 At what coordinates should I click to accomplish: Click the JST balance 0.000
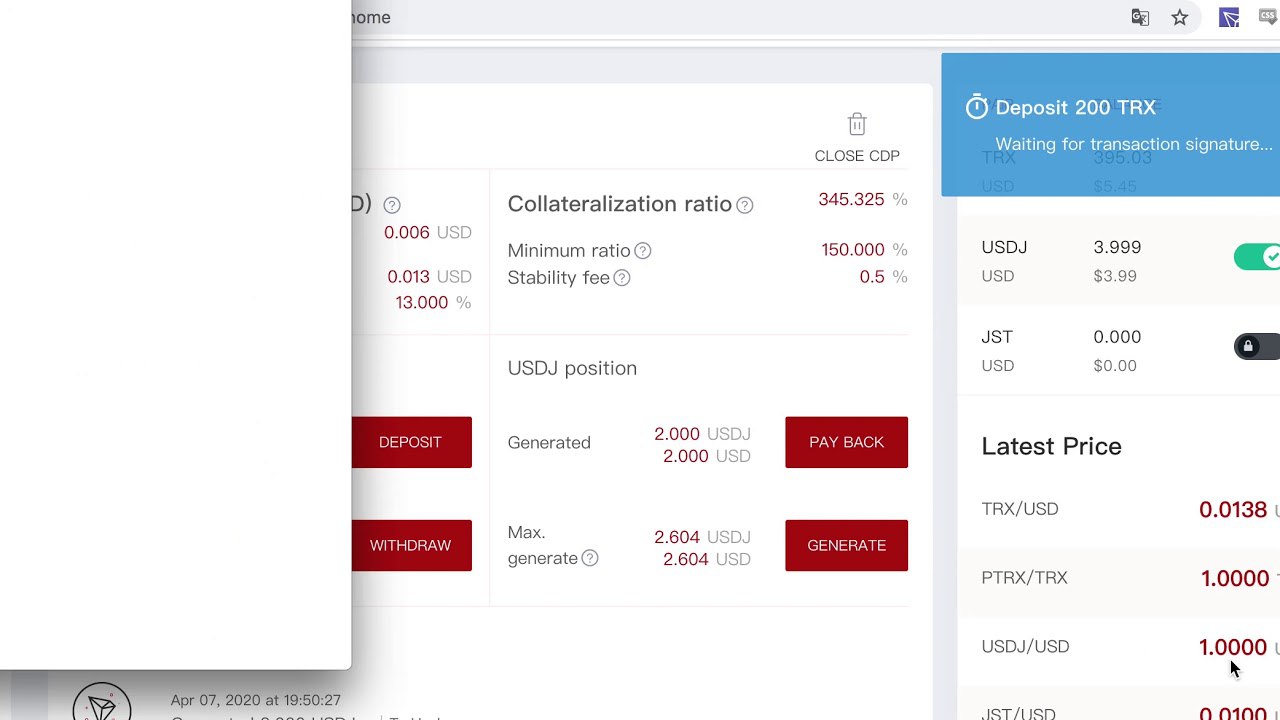coord(1117,337)
